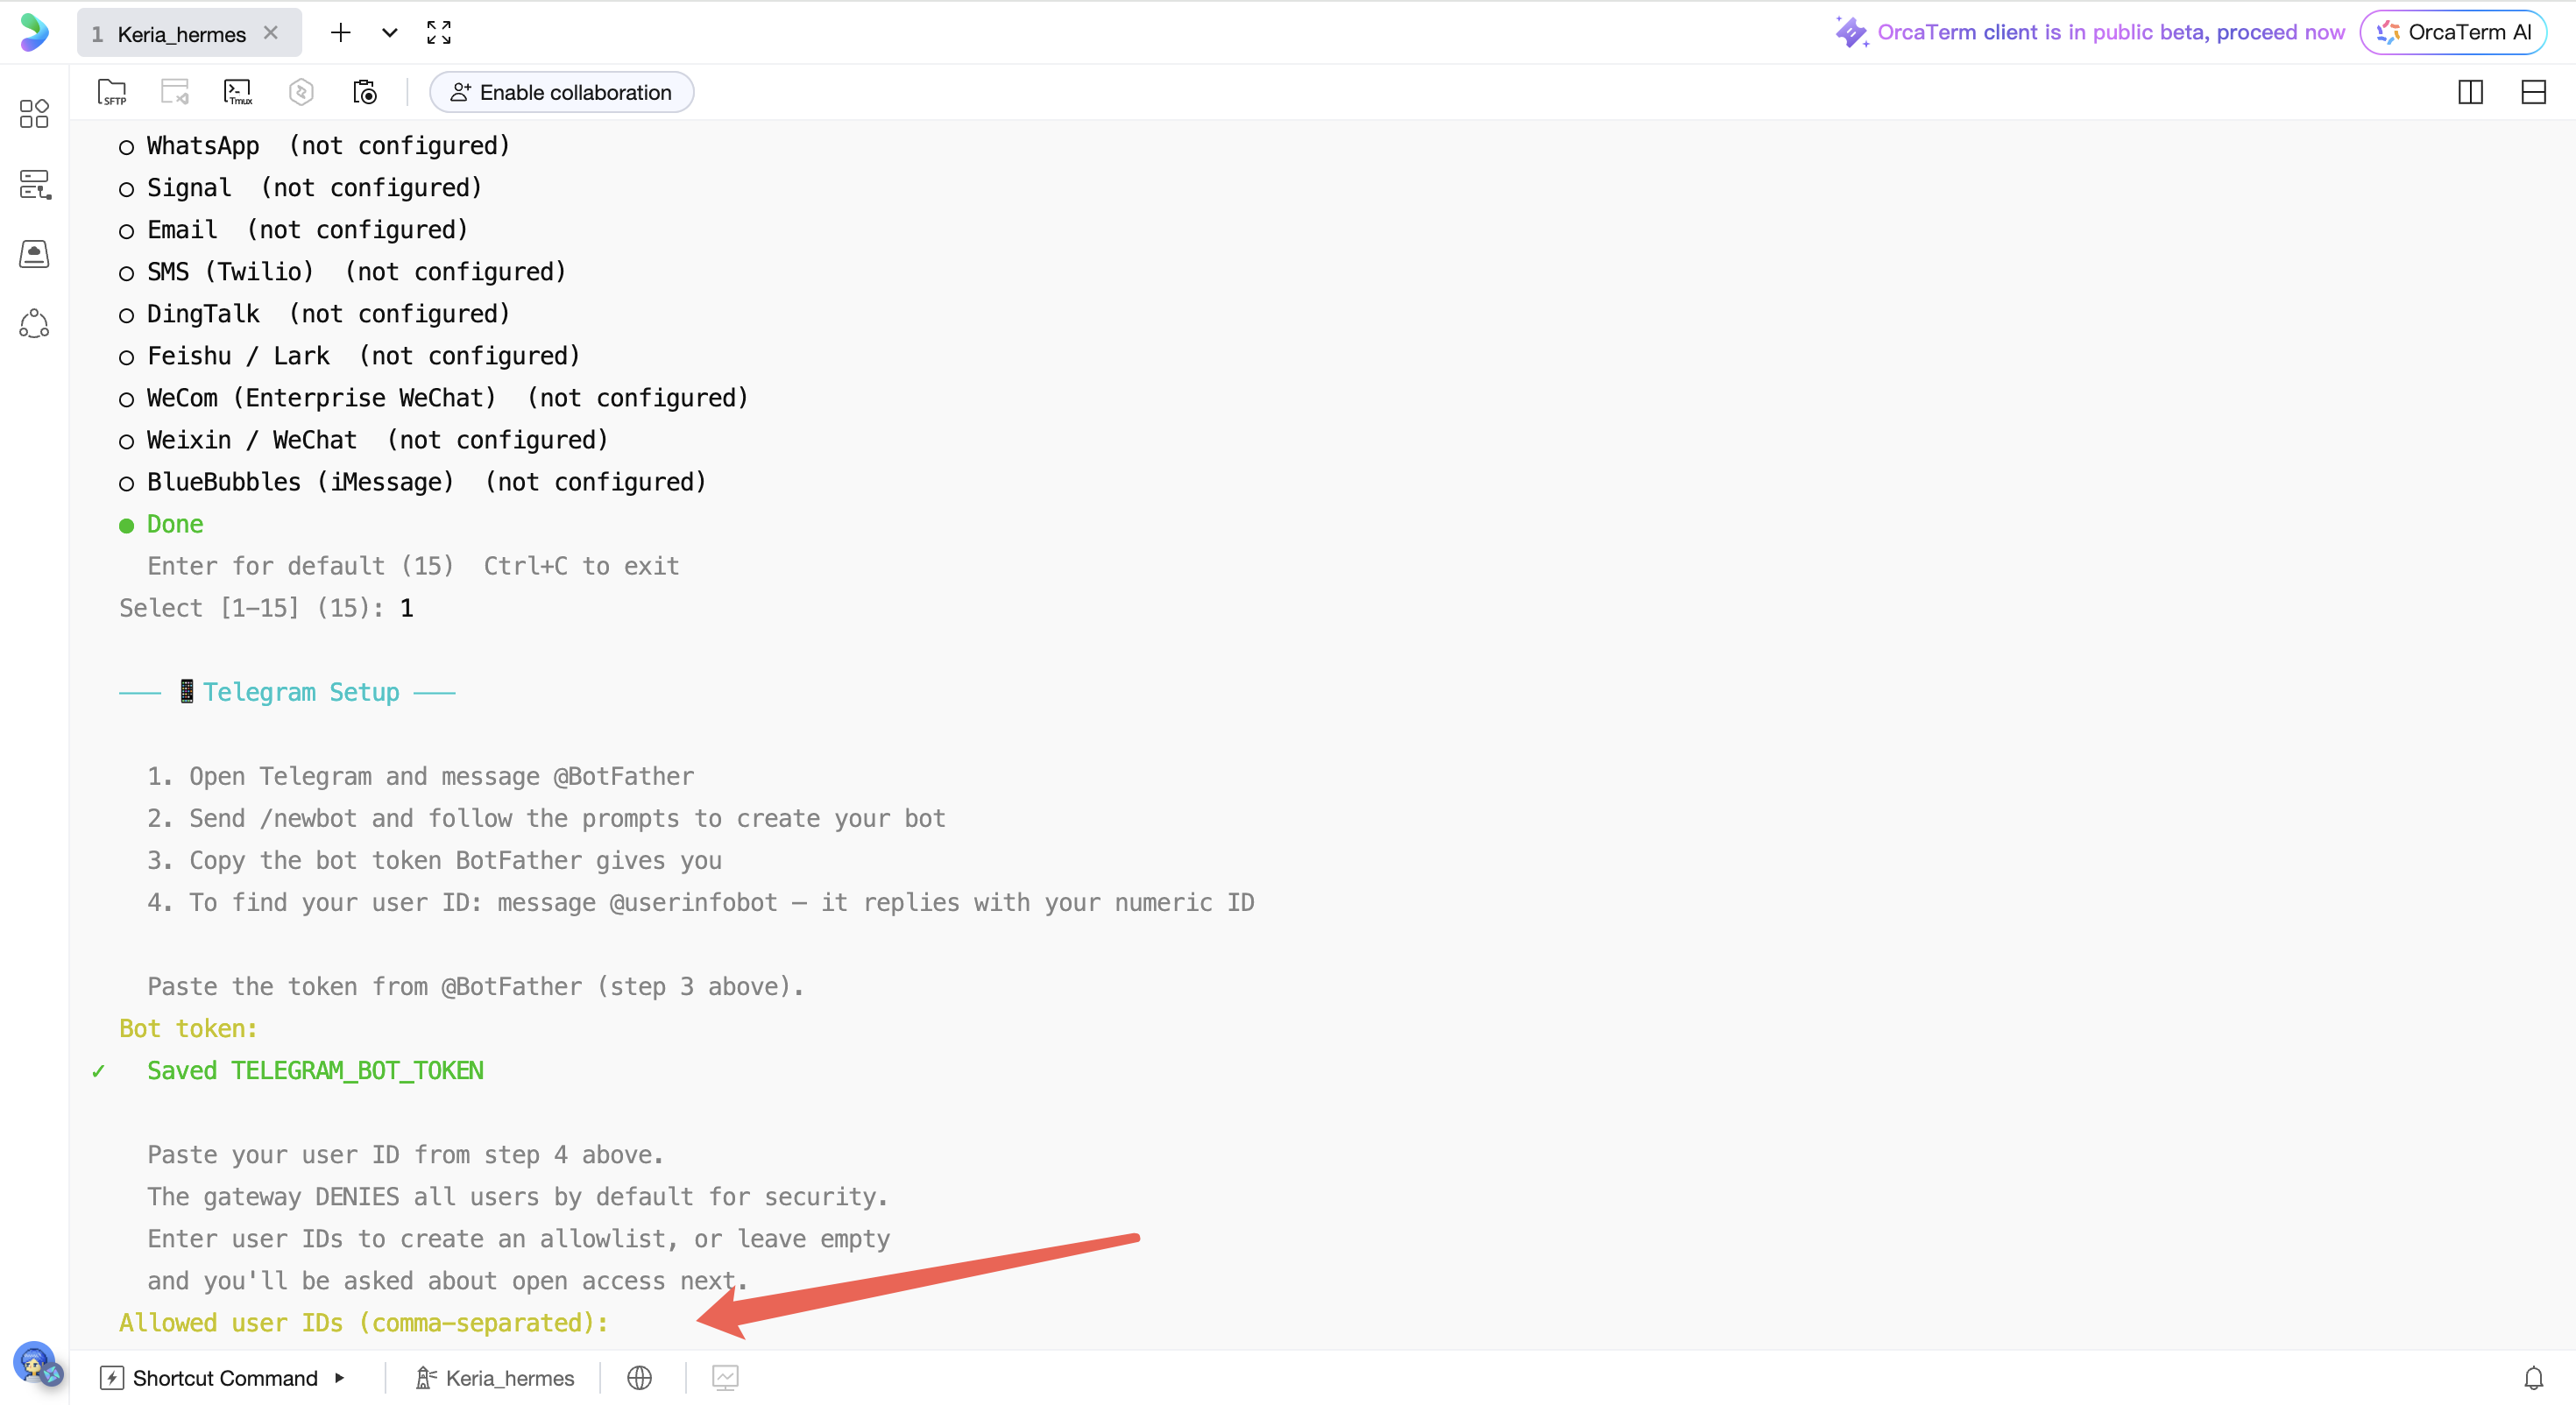Image resolution: width=2576 pixels, height=1405 pixels.
Task: Open the performance monitor icon
Action: click(725, 1378)
